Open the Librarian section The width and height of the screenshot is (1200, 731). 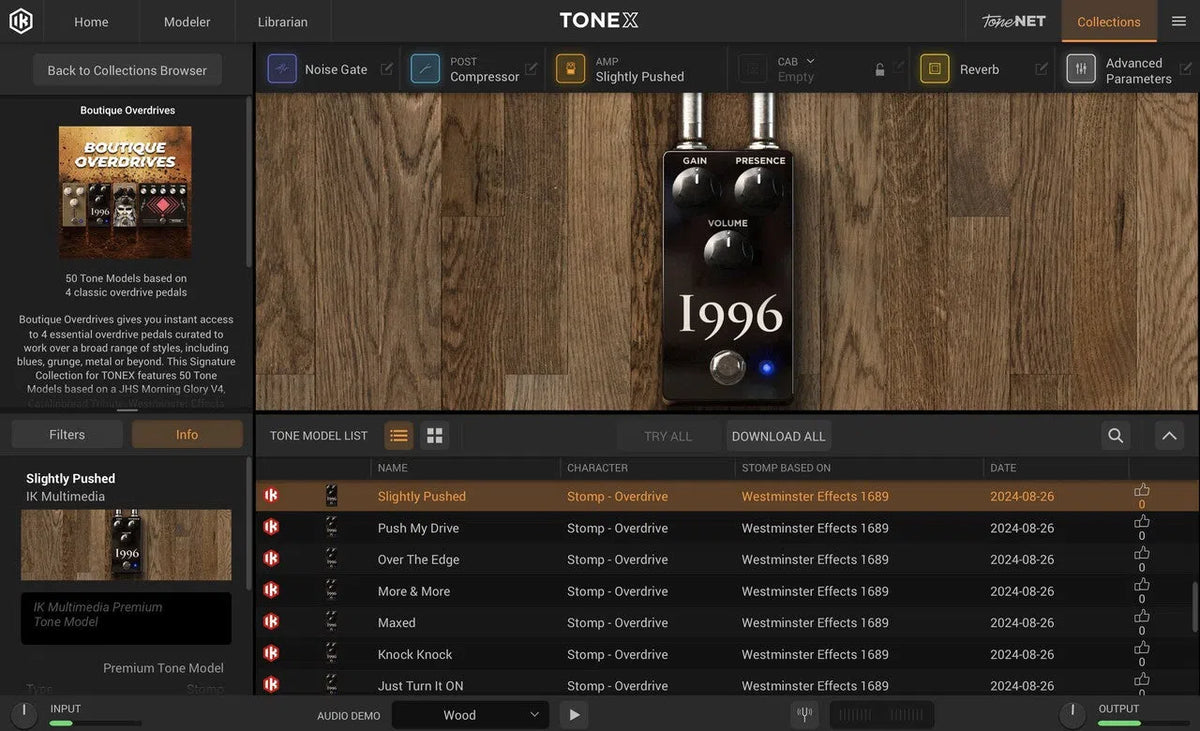(281, 20)
